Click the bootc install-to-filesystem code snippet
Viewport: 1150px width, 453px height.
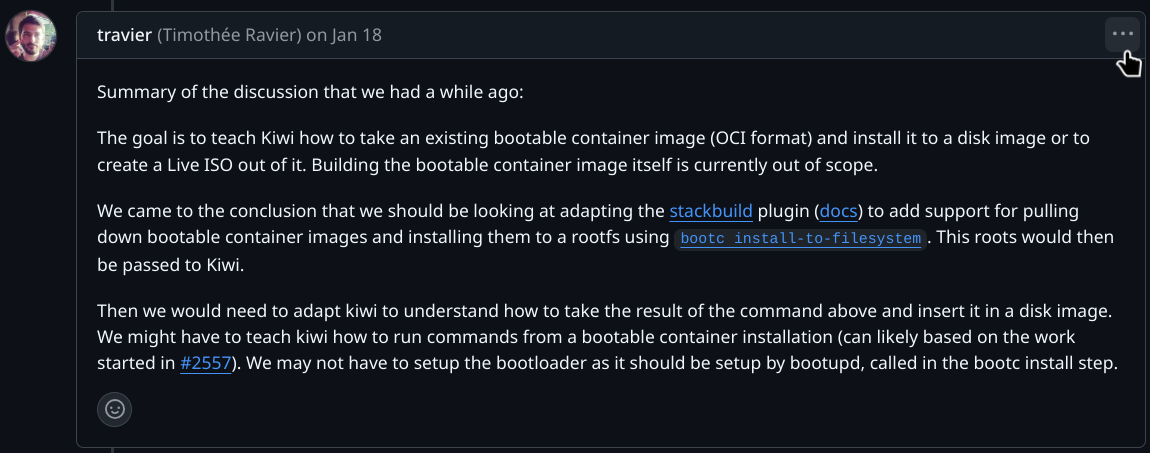click(800, 238)
